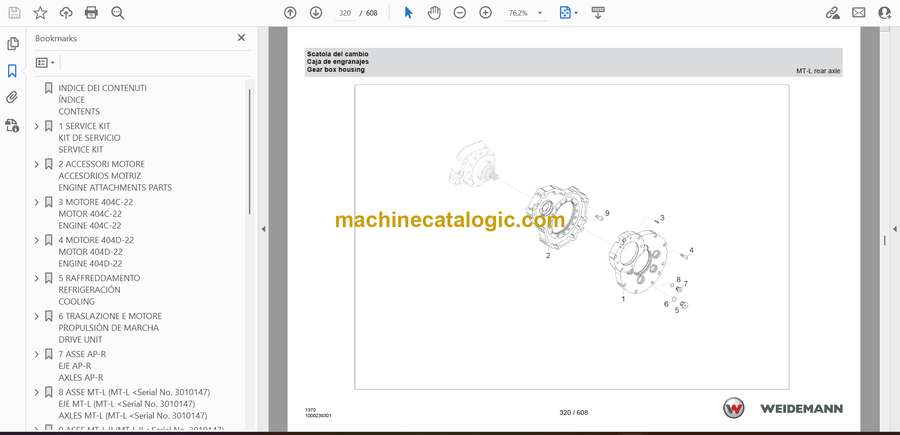900x435 pixels.
Task: Open the bookmarks options menu
Action: [x=45, y=63]
